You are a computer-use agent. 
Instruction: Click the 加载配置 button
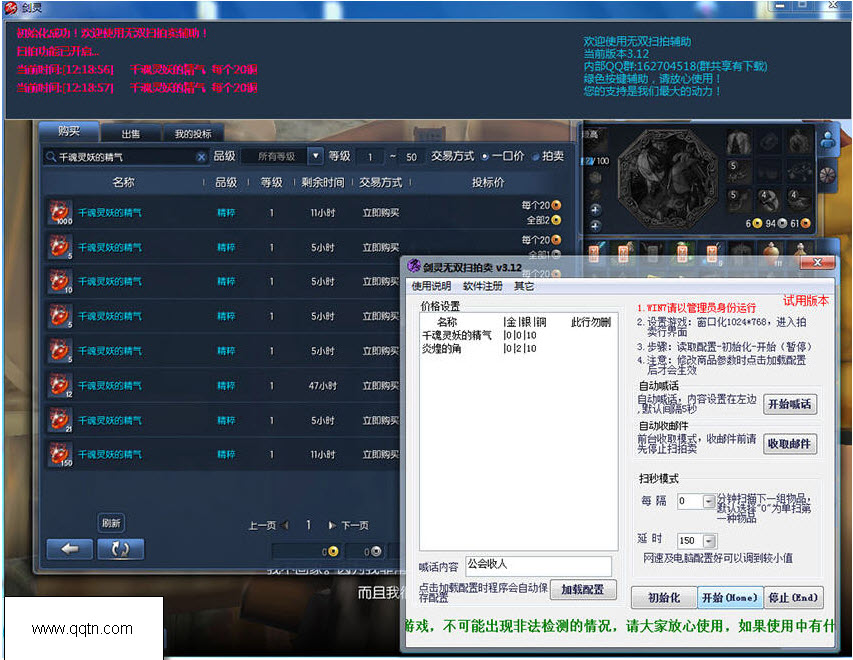tap(583, 590)
